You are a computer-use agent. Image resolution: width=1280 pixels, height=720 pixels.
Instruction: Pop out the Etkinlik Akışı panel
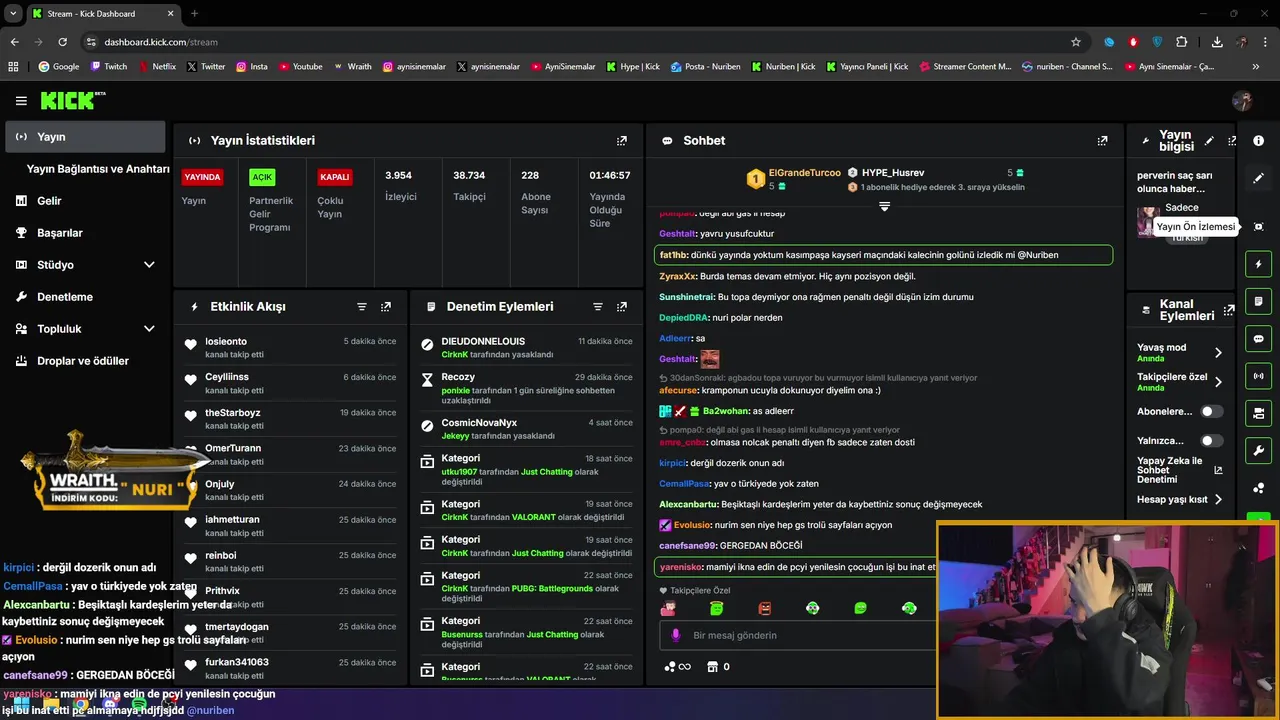pyautogui.click(x=386, y=307)
